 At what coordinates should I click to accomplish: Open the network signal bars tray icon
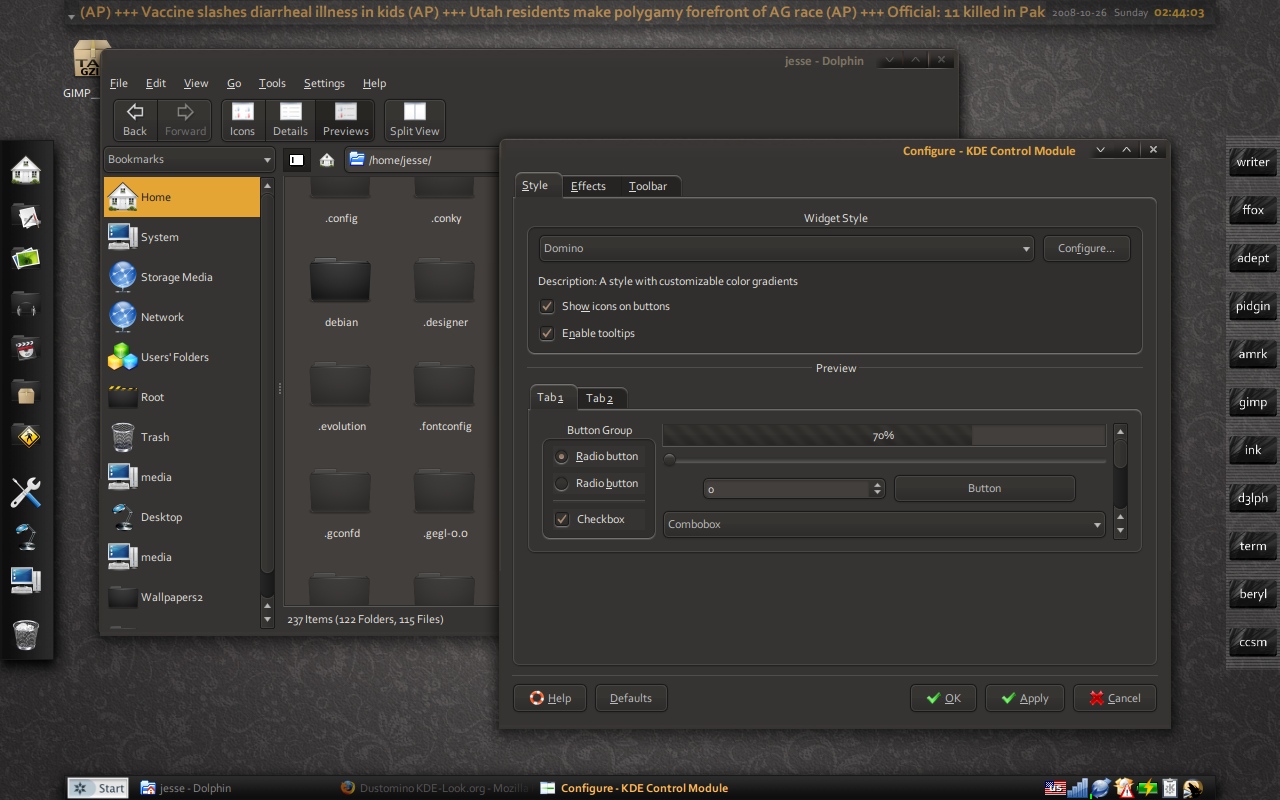pos(1078,788)
